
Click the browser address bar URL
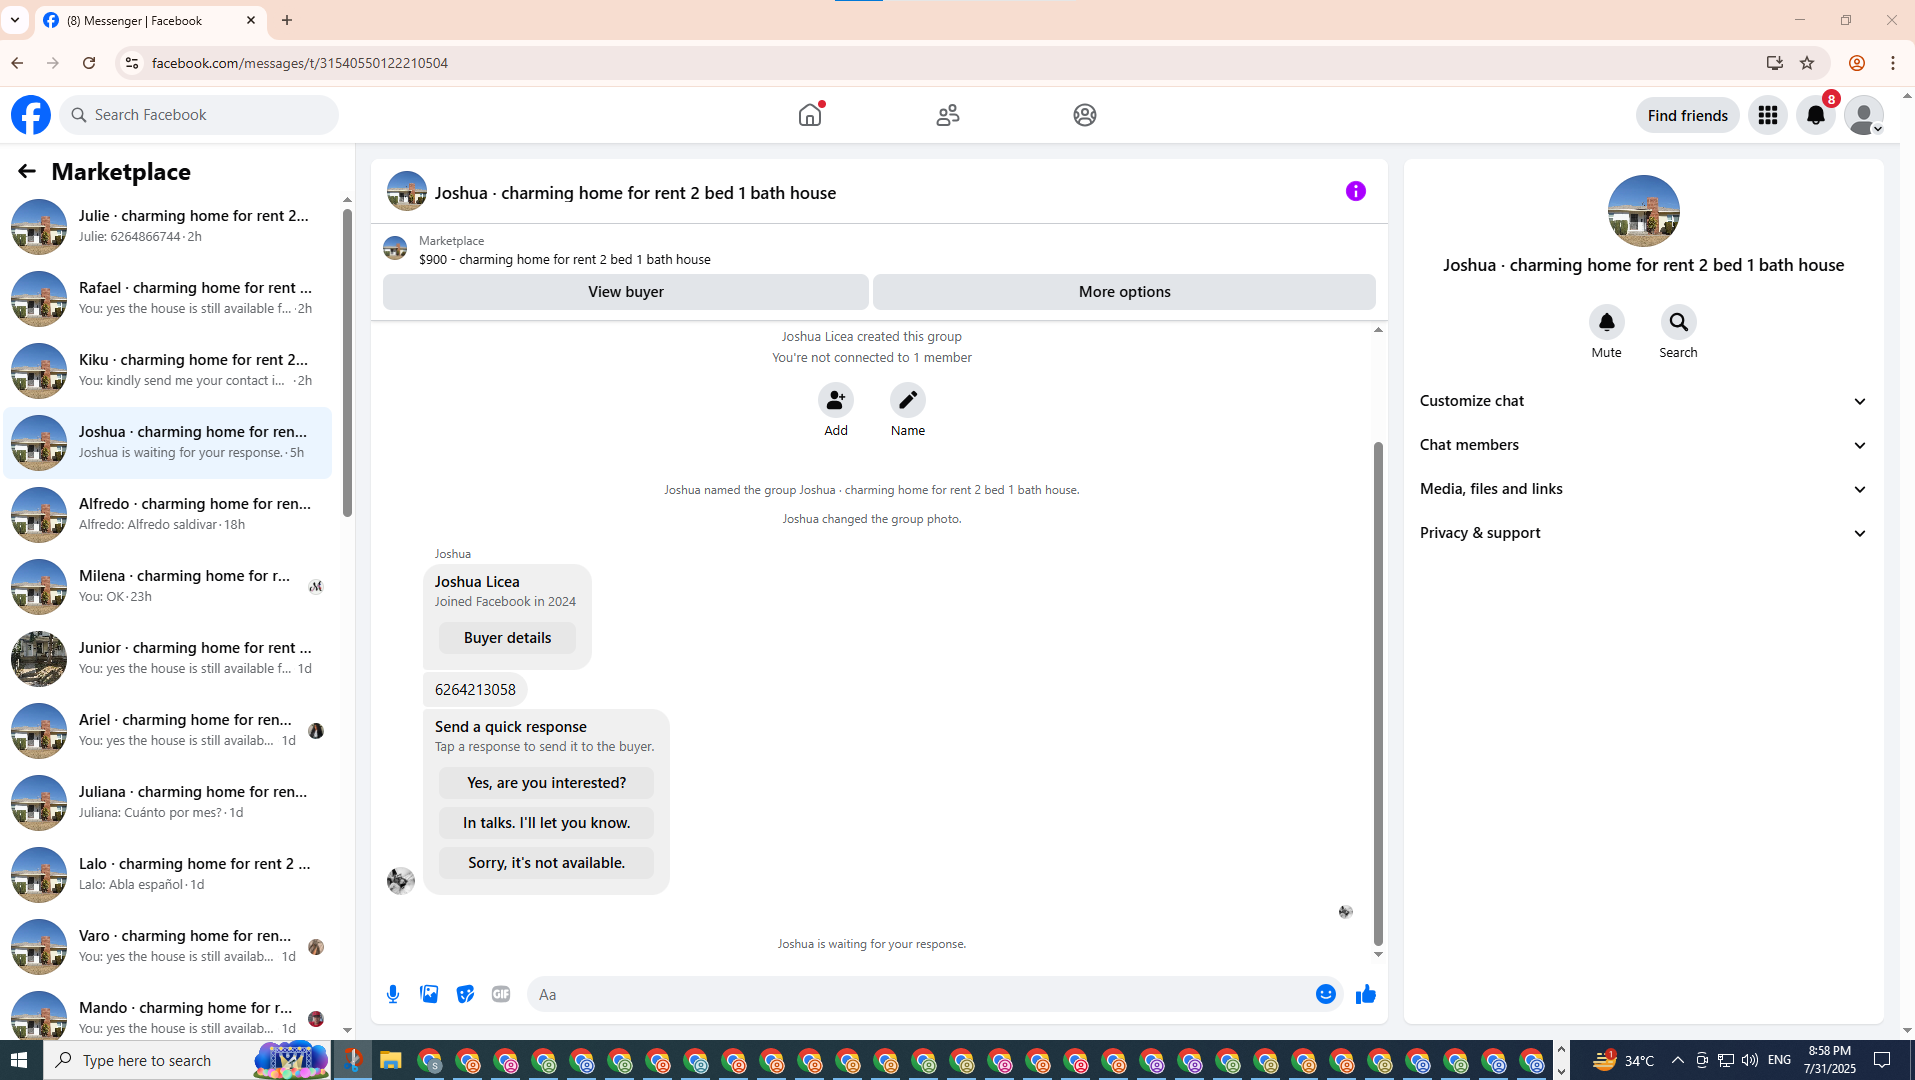[300, 63]
